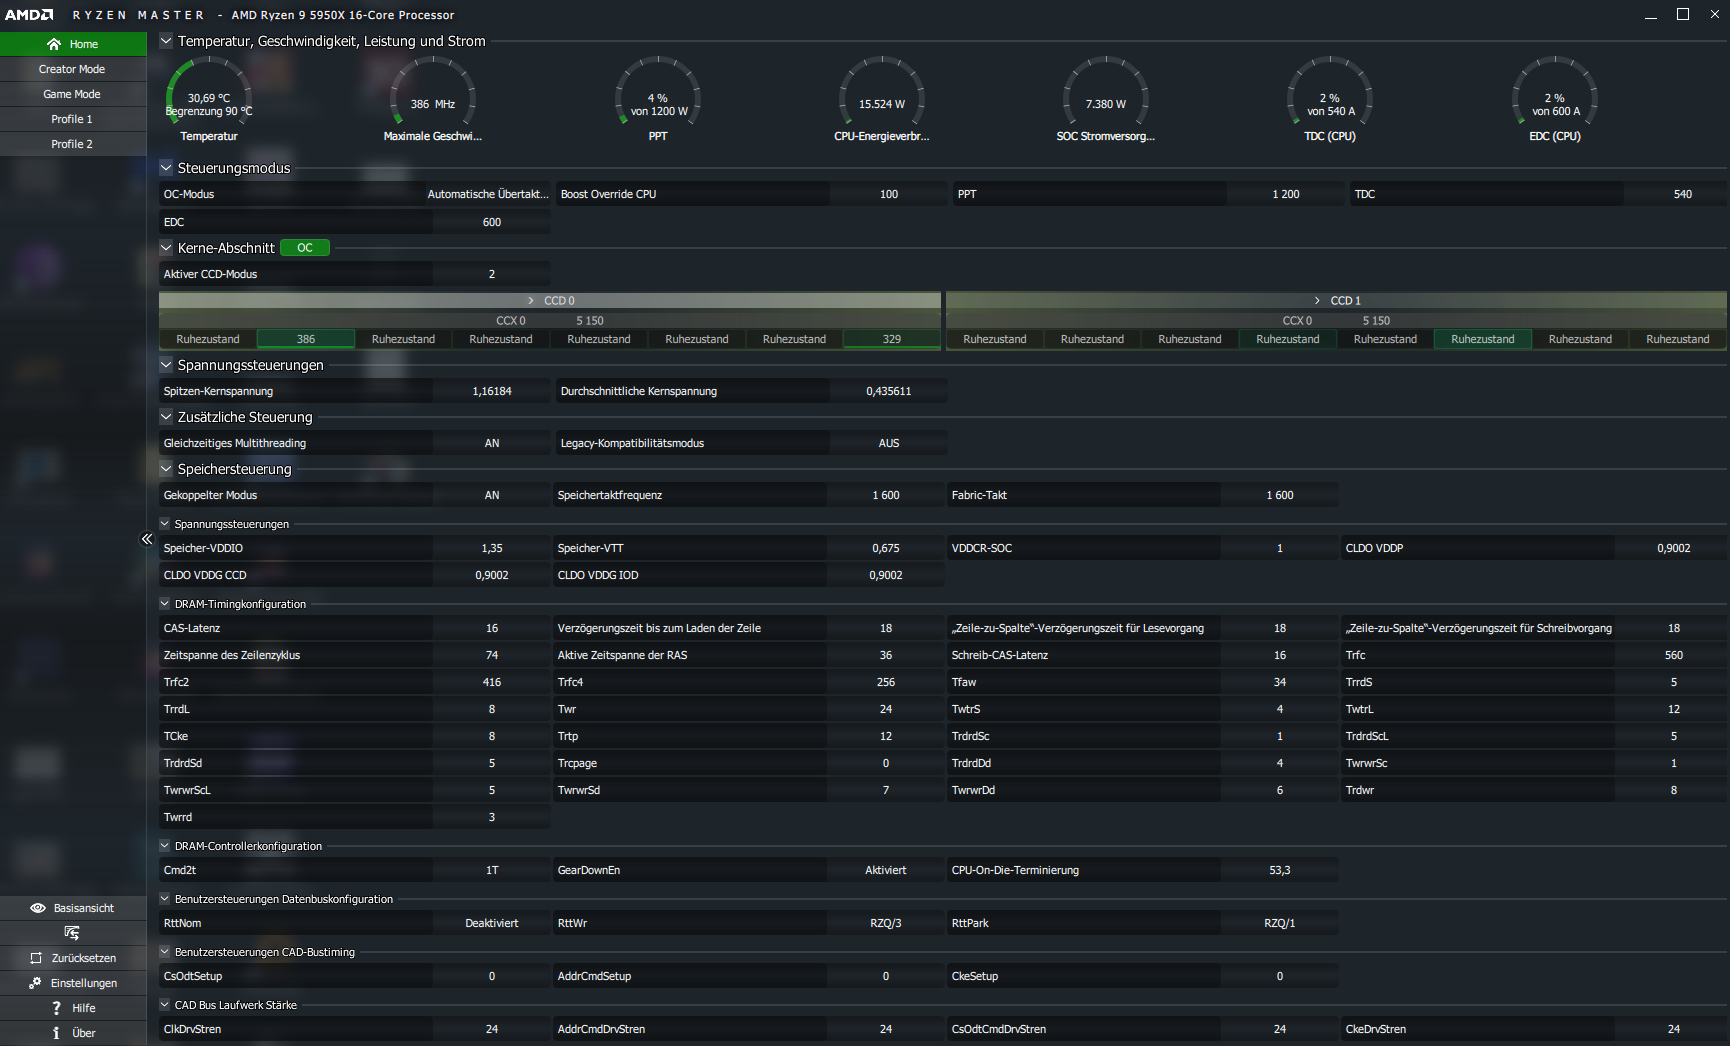The image size is (1730, 1046).
Task: Click the Gleichzeitiges Multithreading value AN
Action: coord(492,443)
